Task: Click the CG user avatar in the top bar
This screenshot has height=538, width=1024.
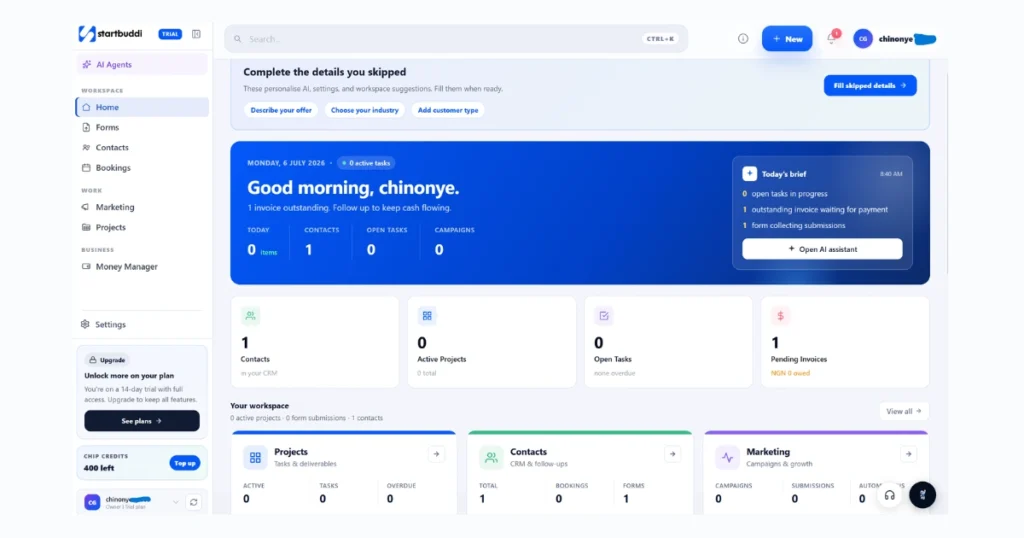Action: pyautogui.click(x=863, y=39)
